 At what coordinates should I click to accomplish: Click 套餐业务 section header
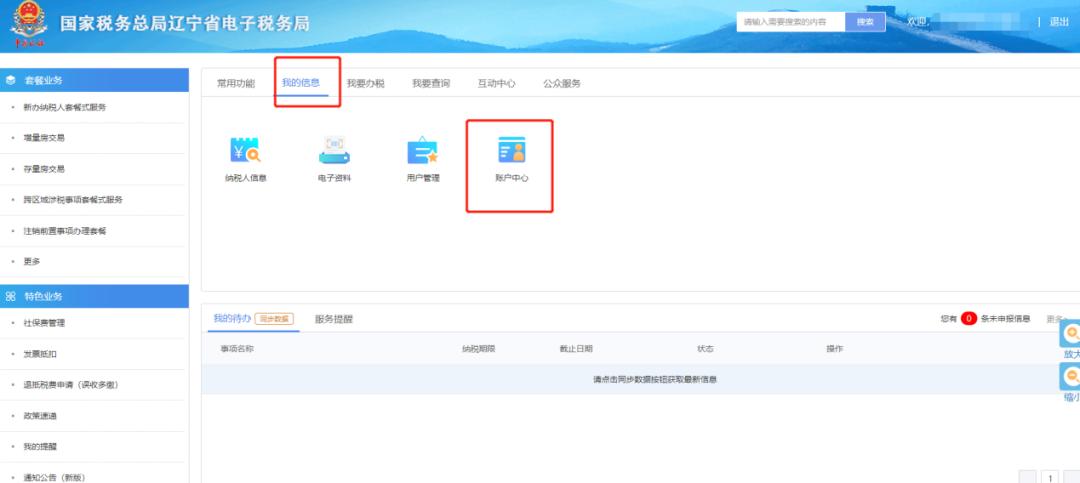click(94, 80)
